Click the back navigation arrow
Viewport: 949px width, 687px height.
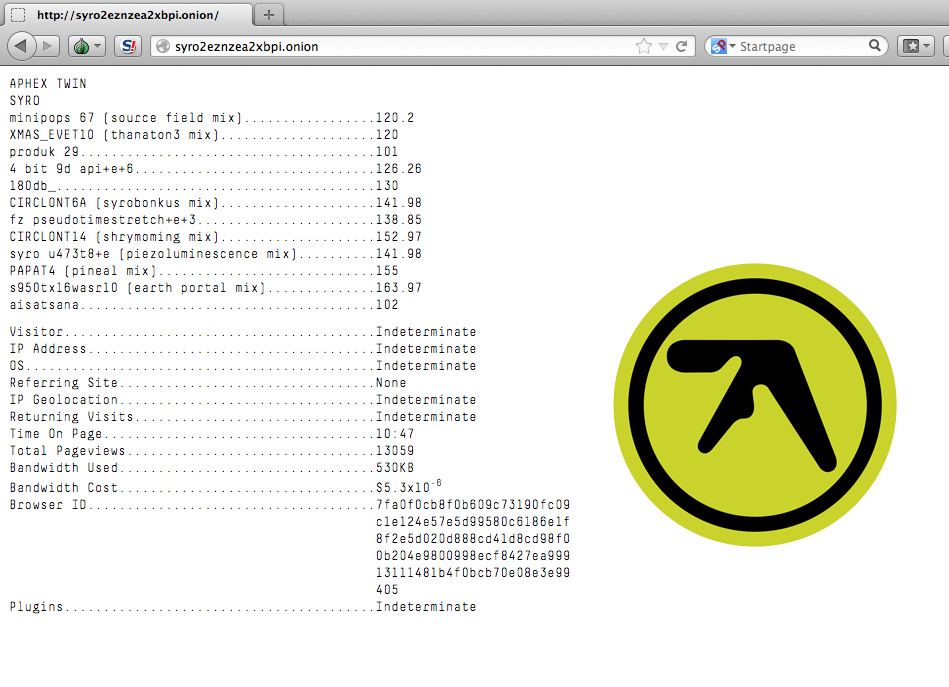click(x=20, y=46)
